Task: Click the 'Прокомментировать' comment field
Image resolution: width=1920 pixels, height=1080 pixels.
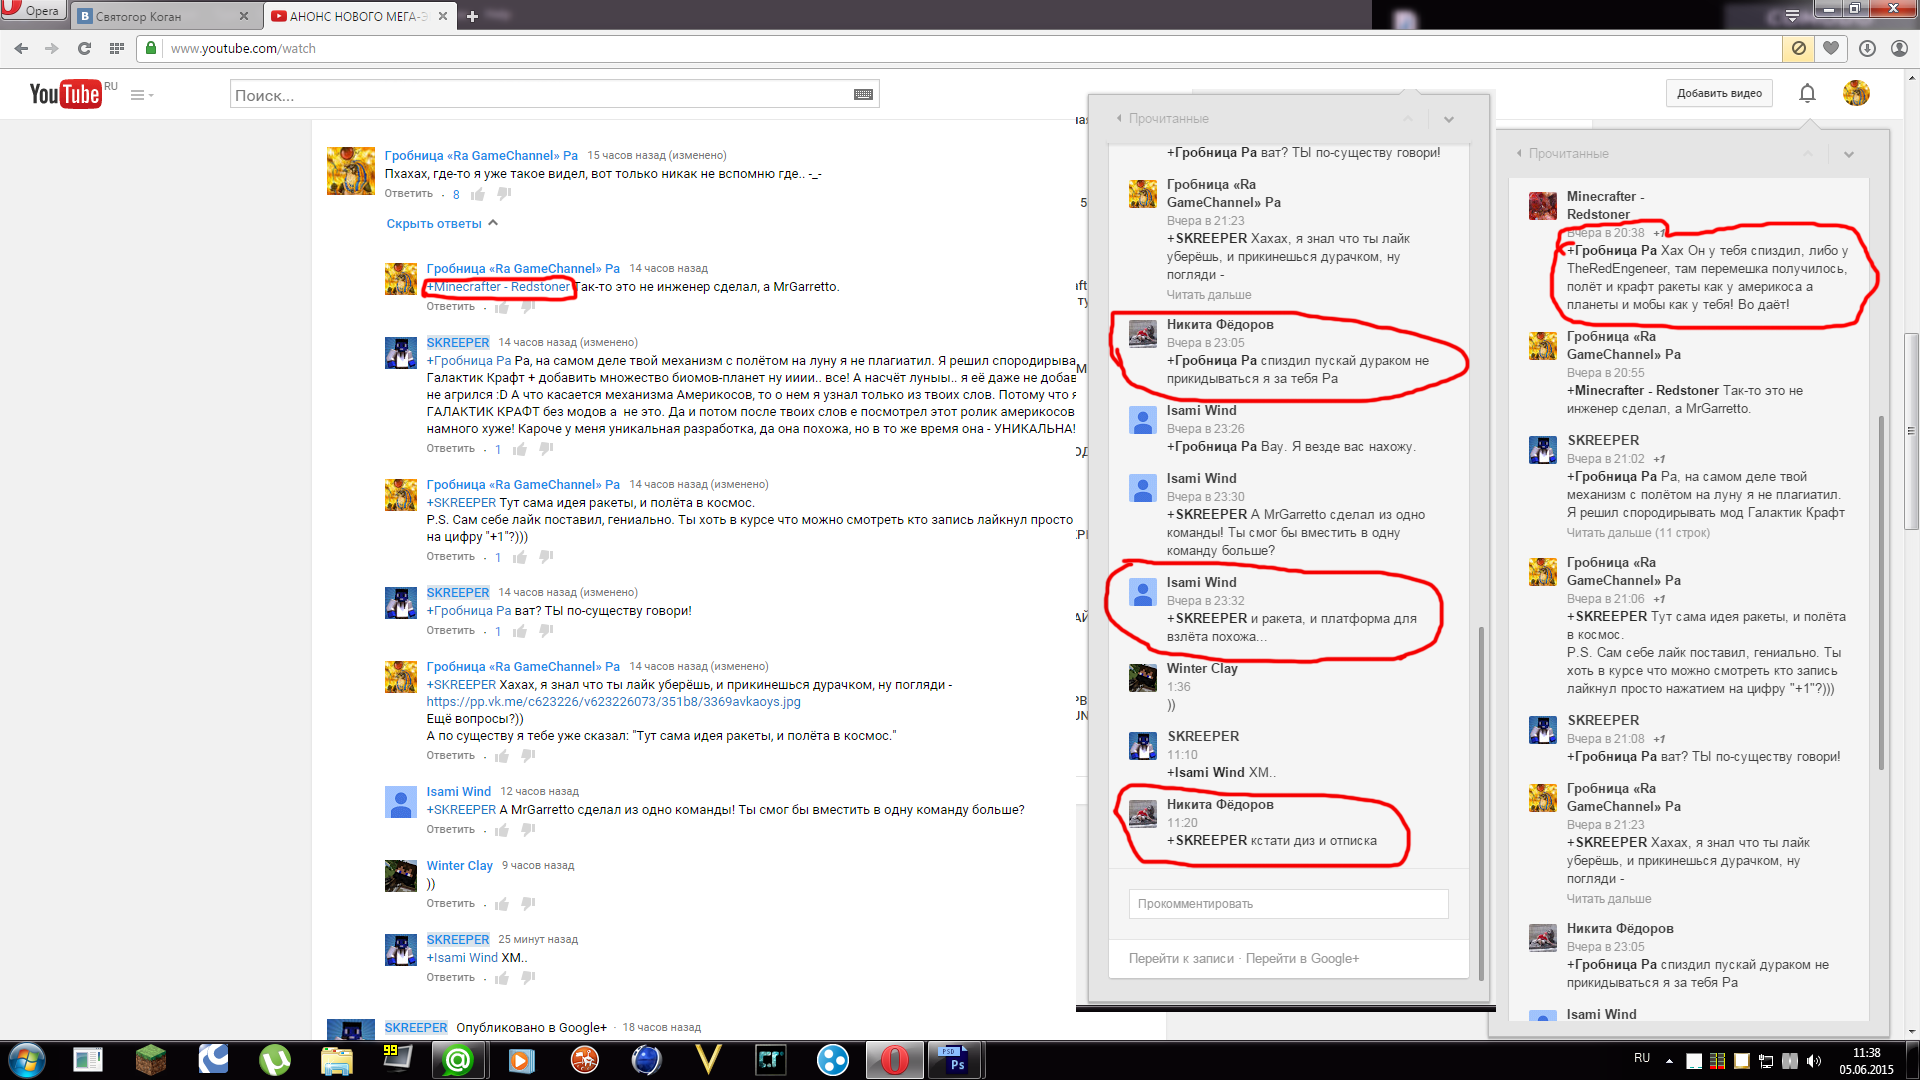Action: tap(1288, 904)
